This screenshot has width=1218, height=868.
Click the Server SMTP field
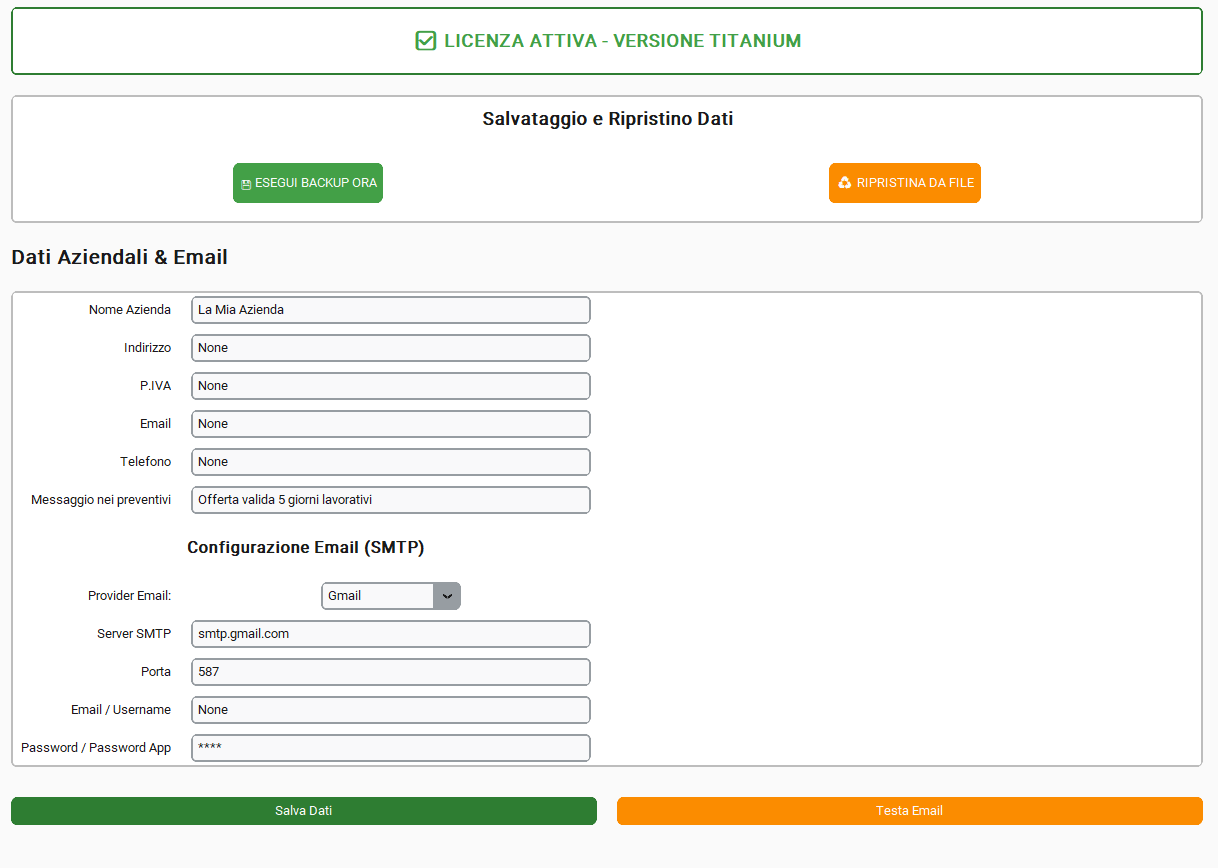click(390, 634)
